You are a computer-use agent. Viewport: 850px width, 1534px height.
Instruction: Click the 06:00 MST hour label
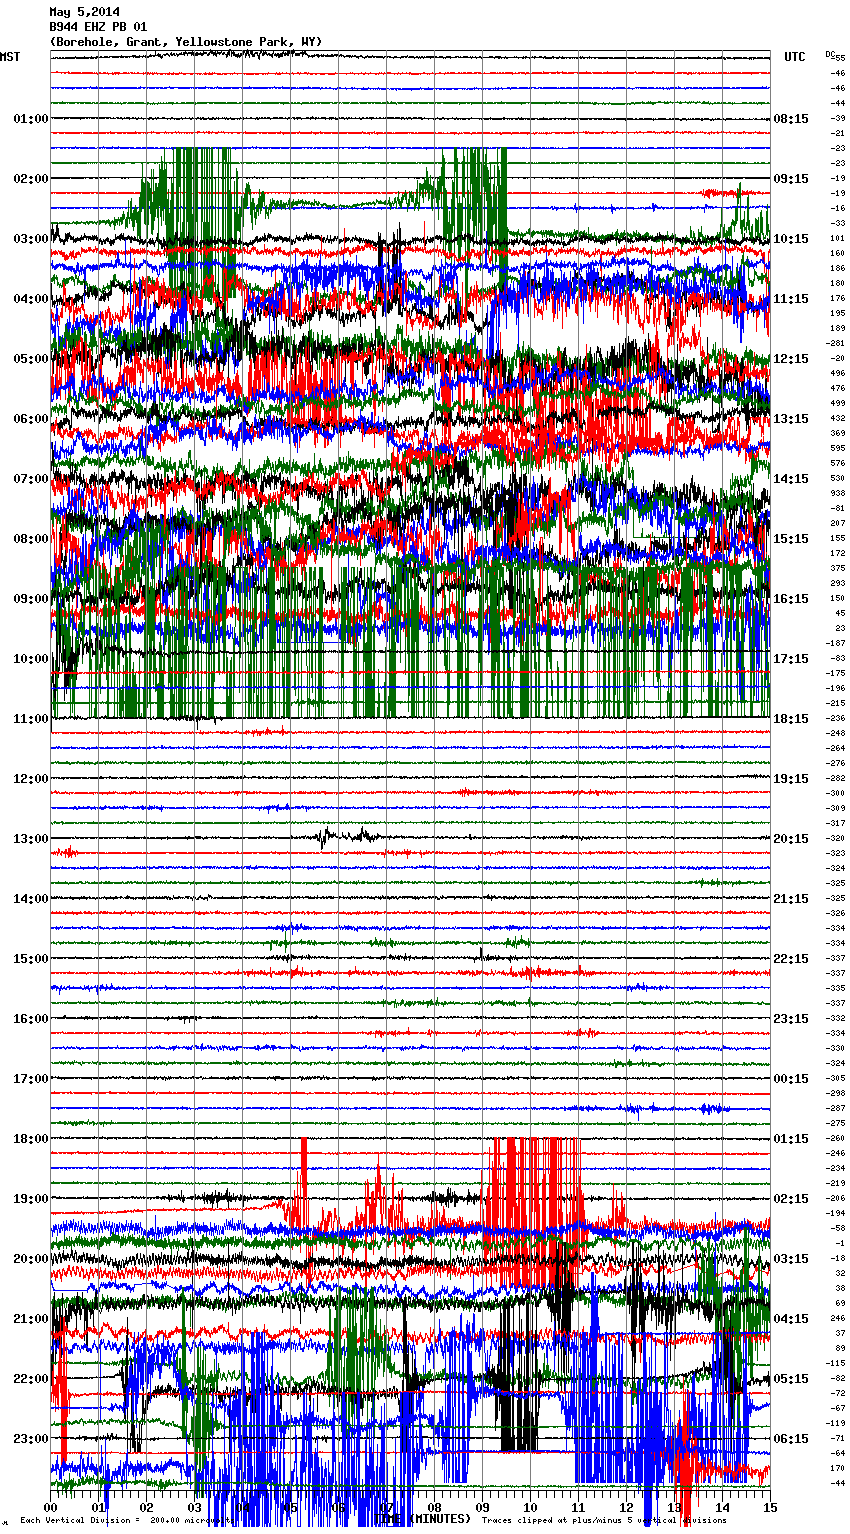[x=31, y=418]
